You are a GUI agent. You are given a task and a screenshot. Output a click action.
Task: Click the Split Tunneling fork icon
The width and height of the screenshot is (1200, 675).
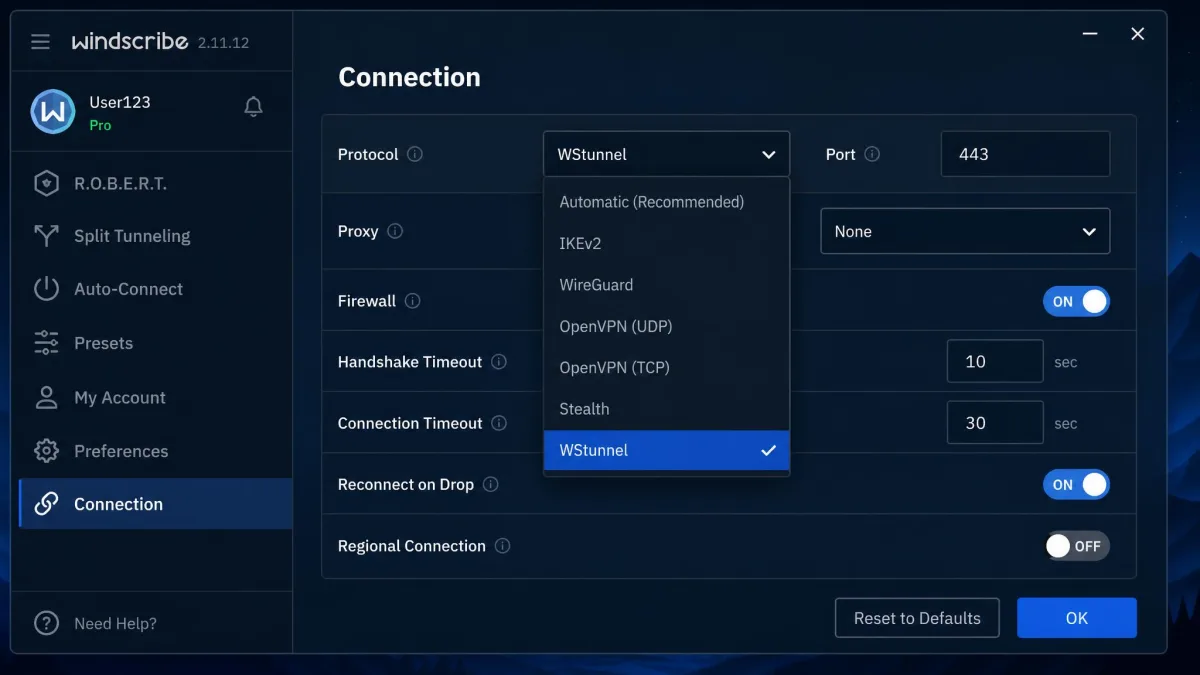(x=46, y=236)
